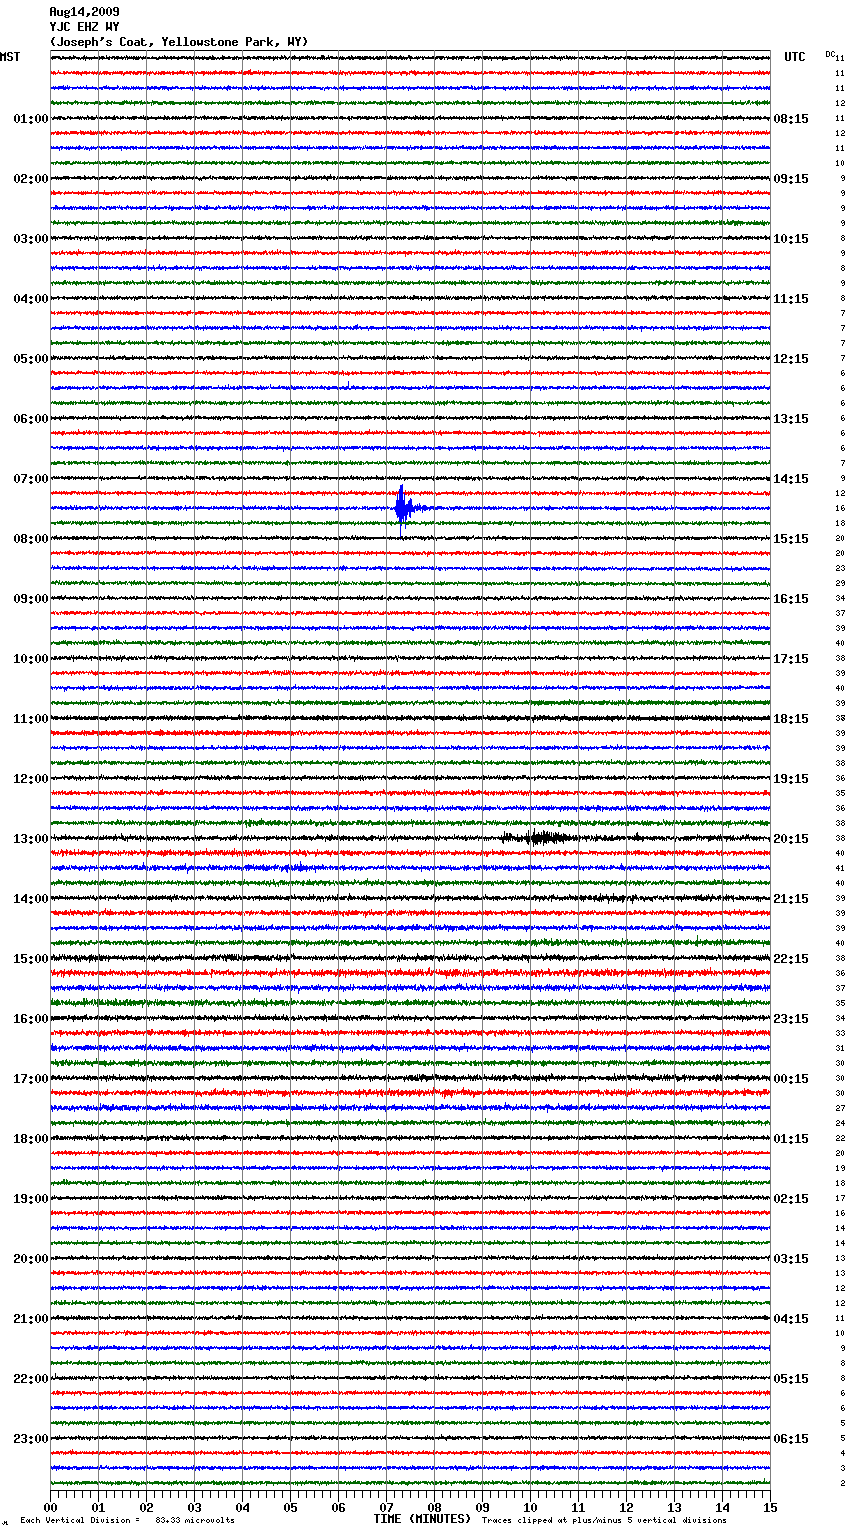Image resolution: width=850 pixels, height=1534 pixels.
Task: Select the 22:00 MST time label
Action: (x=31, y=1379)
